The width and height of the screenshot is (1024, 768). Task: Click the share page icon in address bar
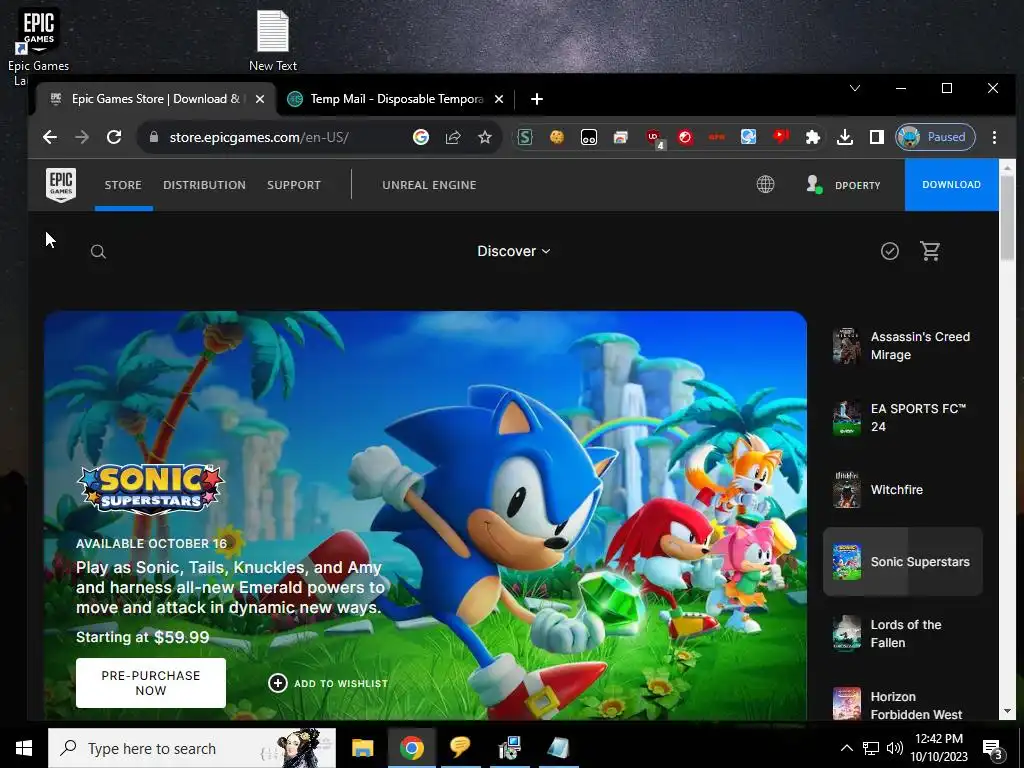[x=453, y=137]
